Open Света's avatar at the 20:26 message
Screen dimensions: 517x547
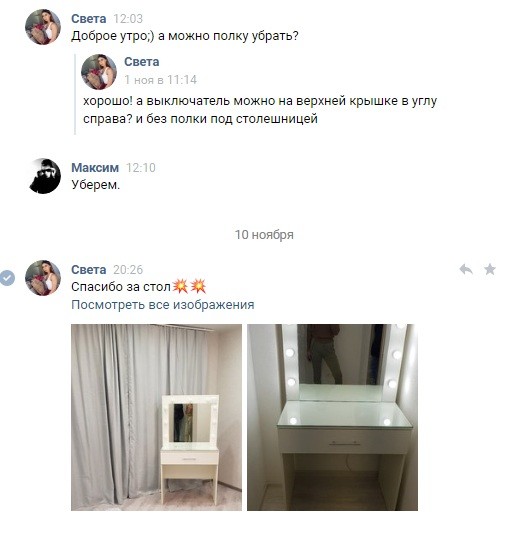pos(43,278)
